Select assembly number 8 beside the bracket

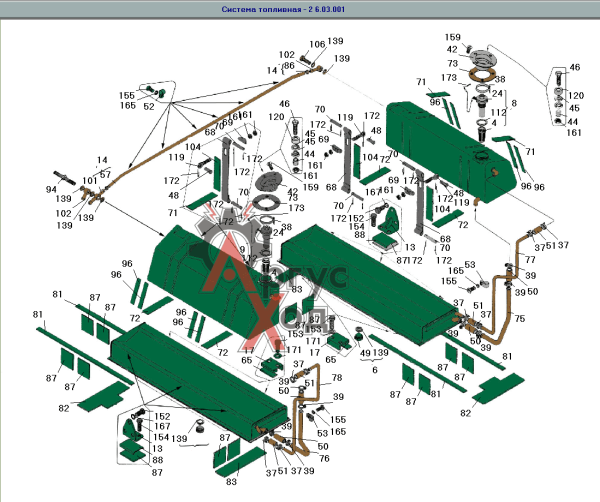click(514, 103)
